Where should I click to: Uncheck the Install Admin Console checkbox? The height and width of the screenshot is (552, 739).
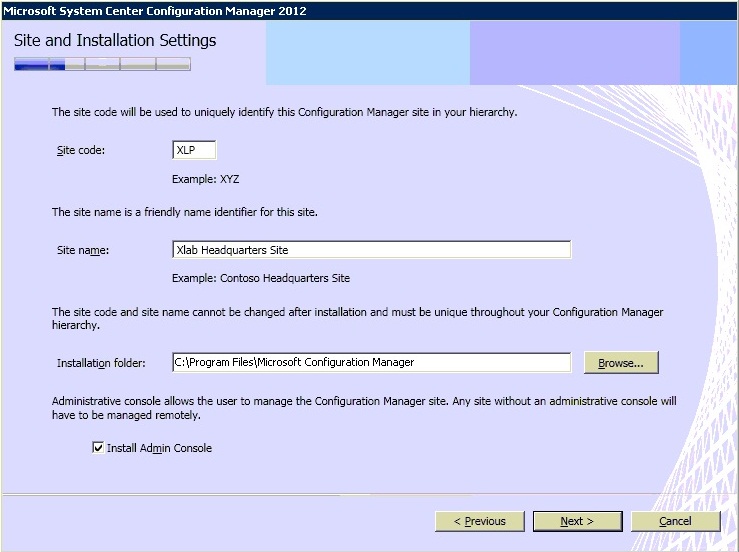tap(98, 447)
